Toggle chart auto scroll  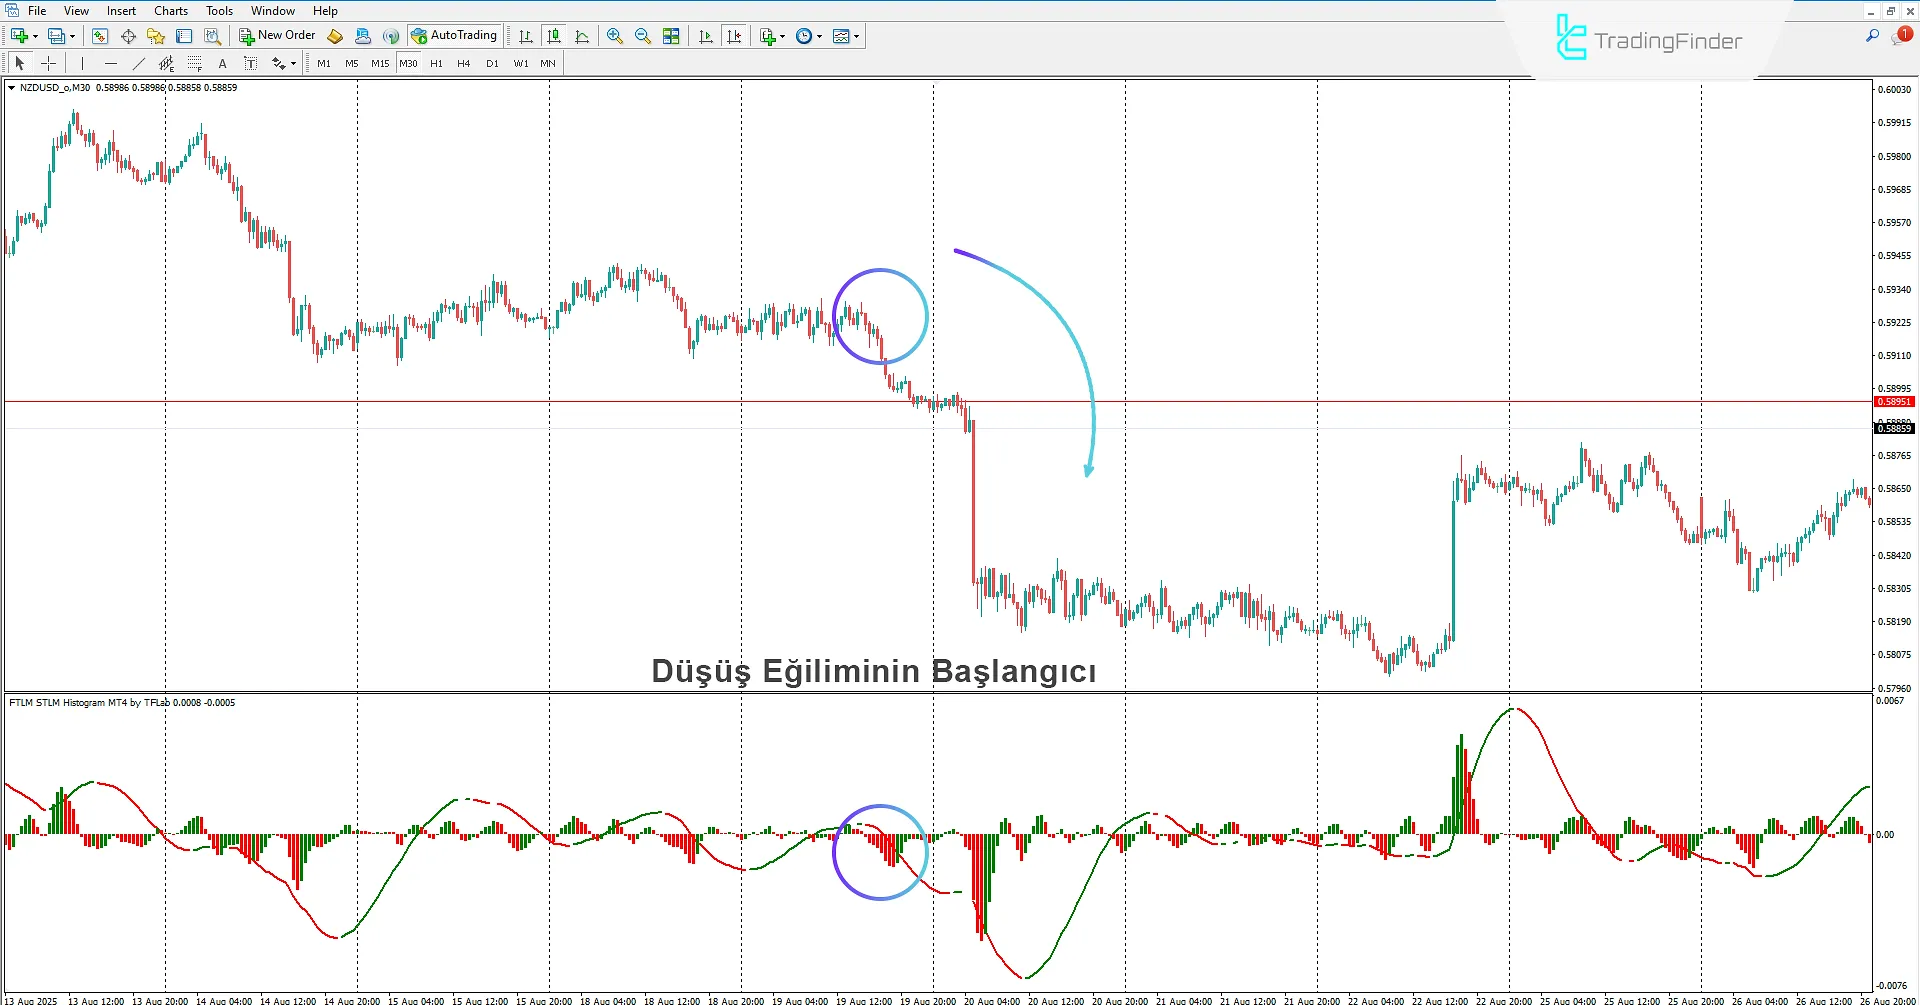705,36
